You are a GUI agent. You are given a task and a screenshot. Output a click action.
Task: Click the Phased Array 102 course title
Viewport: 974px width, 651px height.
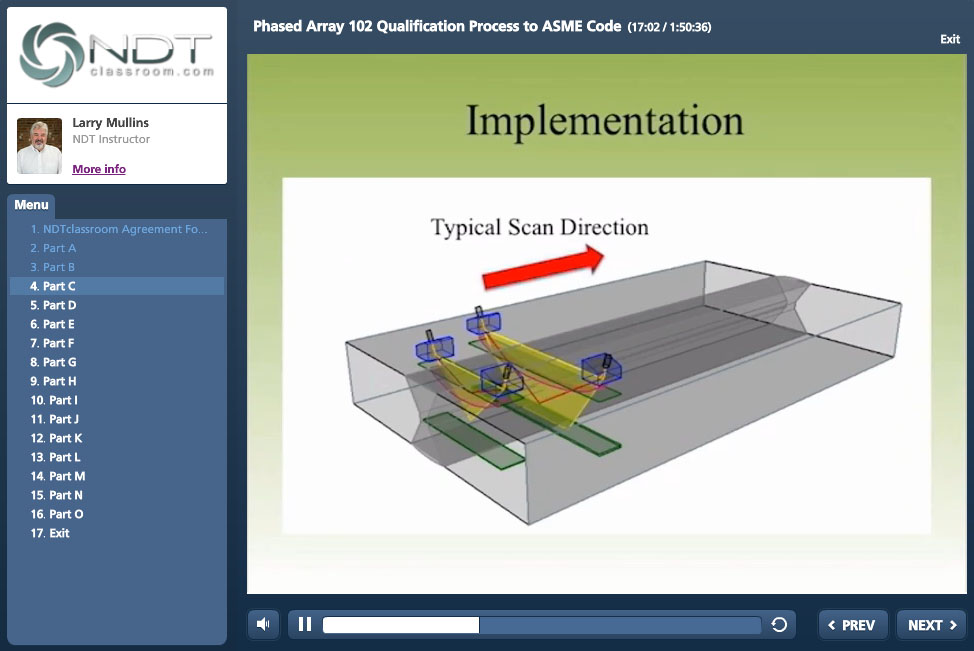pyautogui.click(x=437, y=26)
